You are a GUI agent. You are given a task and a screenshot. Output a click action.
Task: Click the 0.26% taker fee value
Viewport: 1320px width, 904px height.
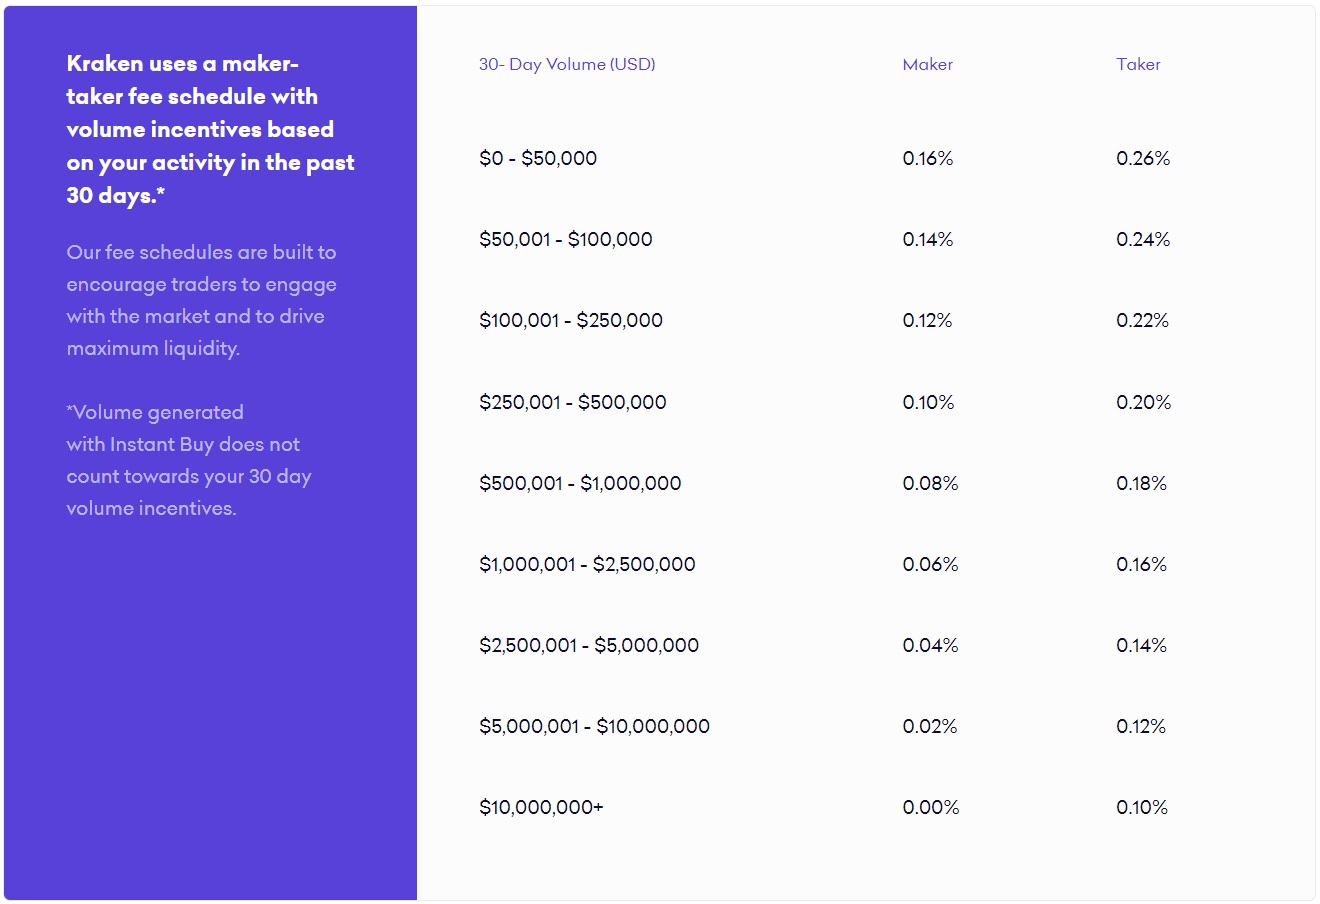[1143, 158]
